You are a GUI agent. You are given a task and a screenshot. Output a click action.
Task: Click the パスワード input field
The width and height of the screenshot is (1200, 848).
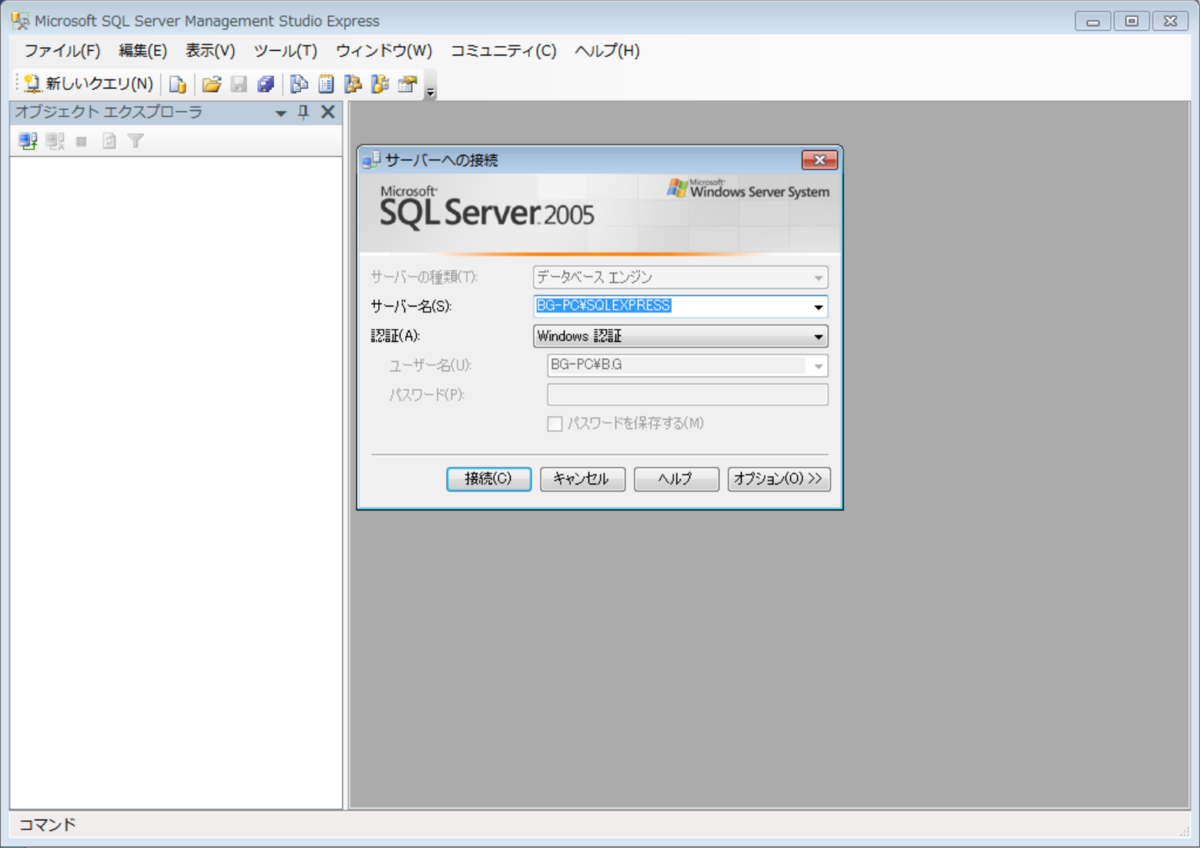tap(687, 395)
